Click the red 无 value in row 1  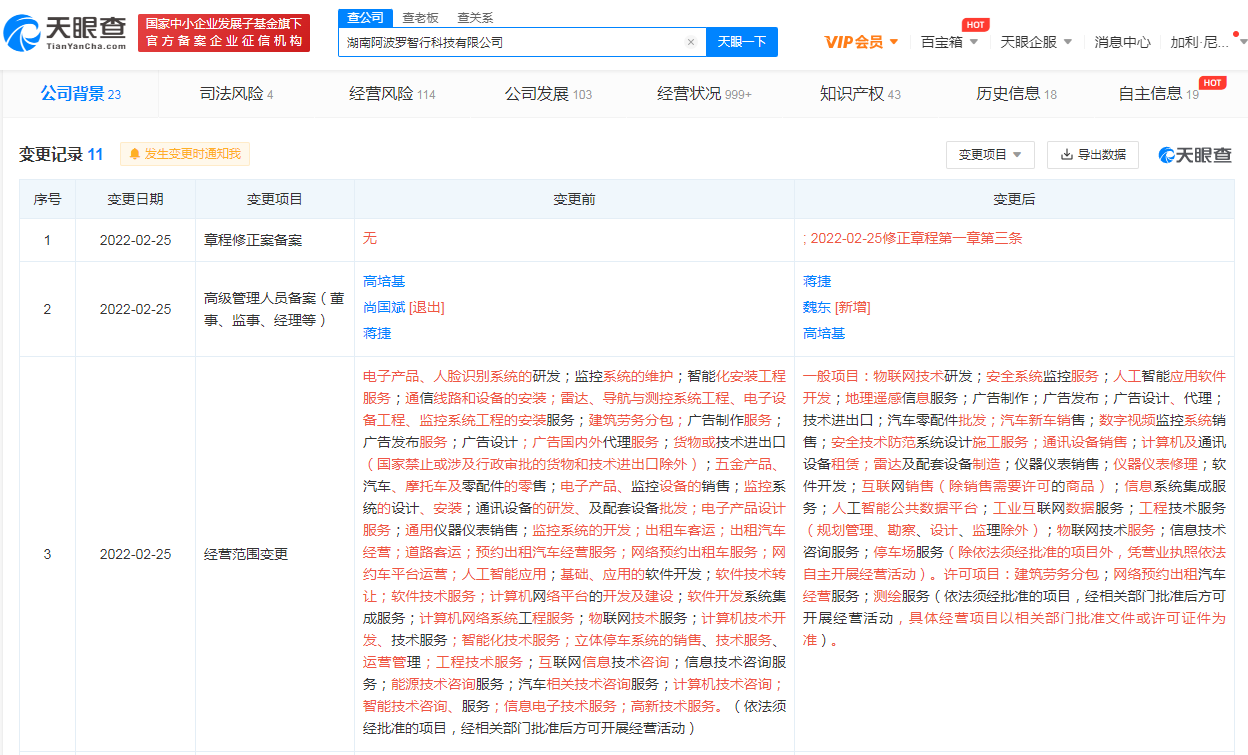370,238
